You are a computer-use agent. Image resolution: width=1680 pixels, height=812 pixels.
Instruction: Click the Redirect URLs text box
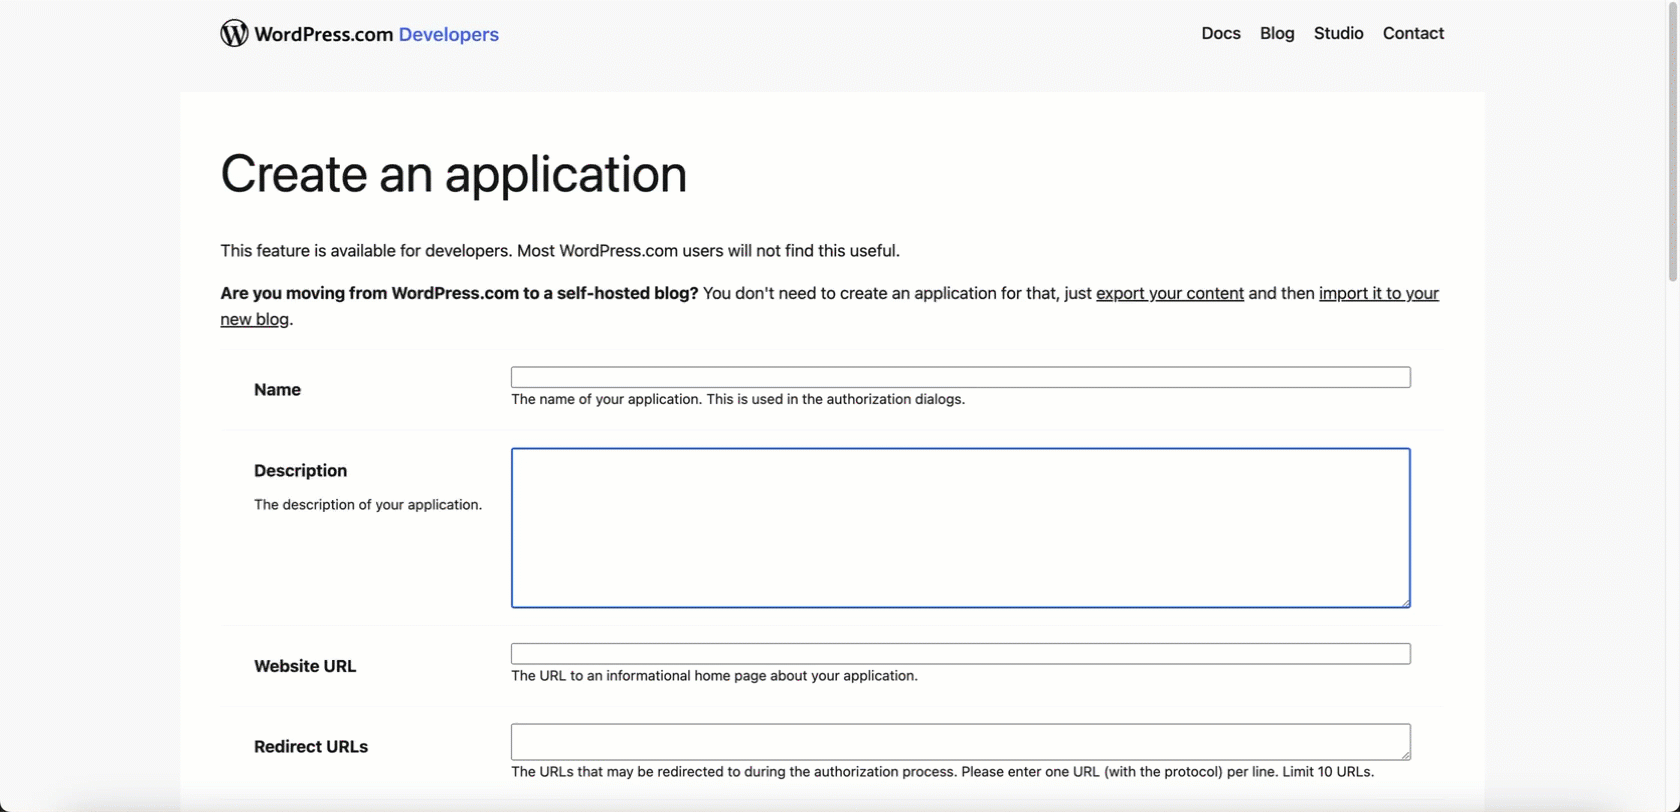[961, 742]
